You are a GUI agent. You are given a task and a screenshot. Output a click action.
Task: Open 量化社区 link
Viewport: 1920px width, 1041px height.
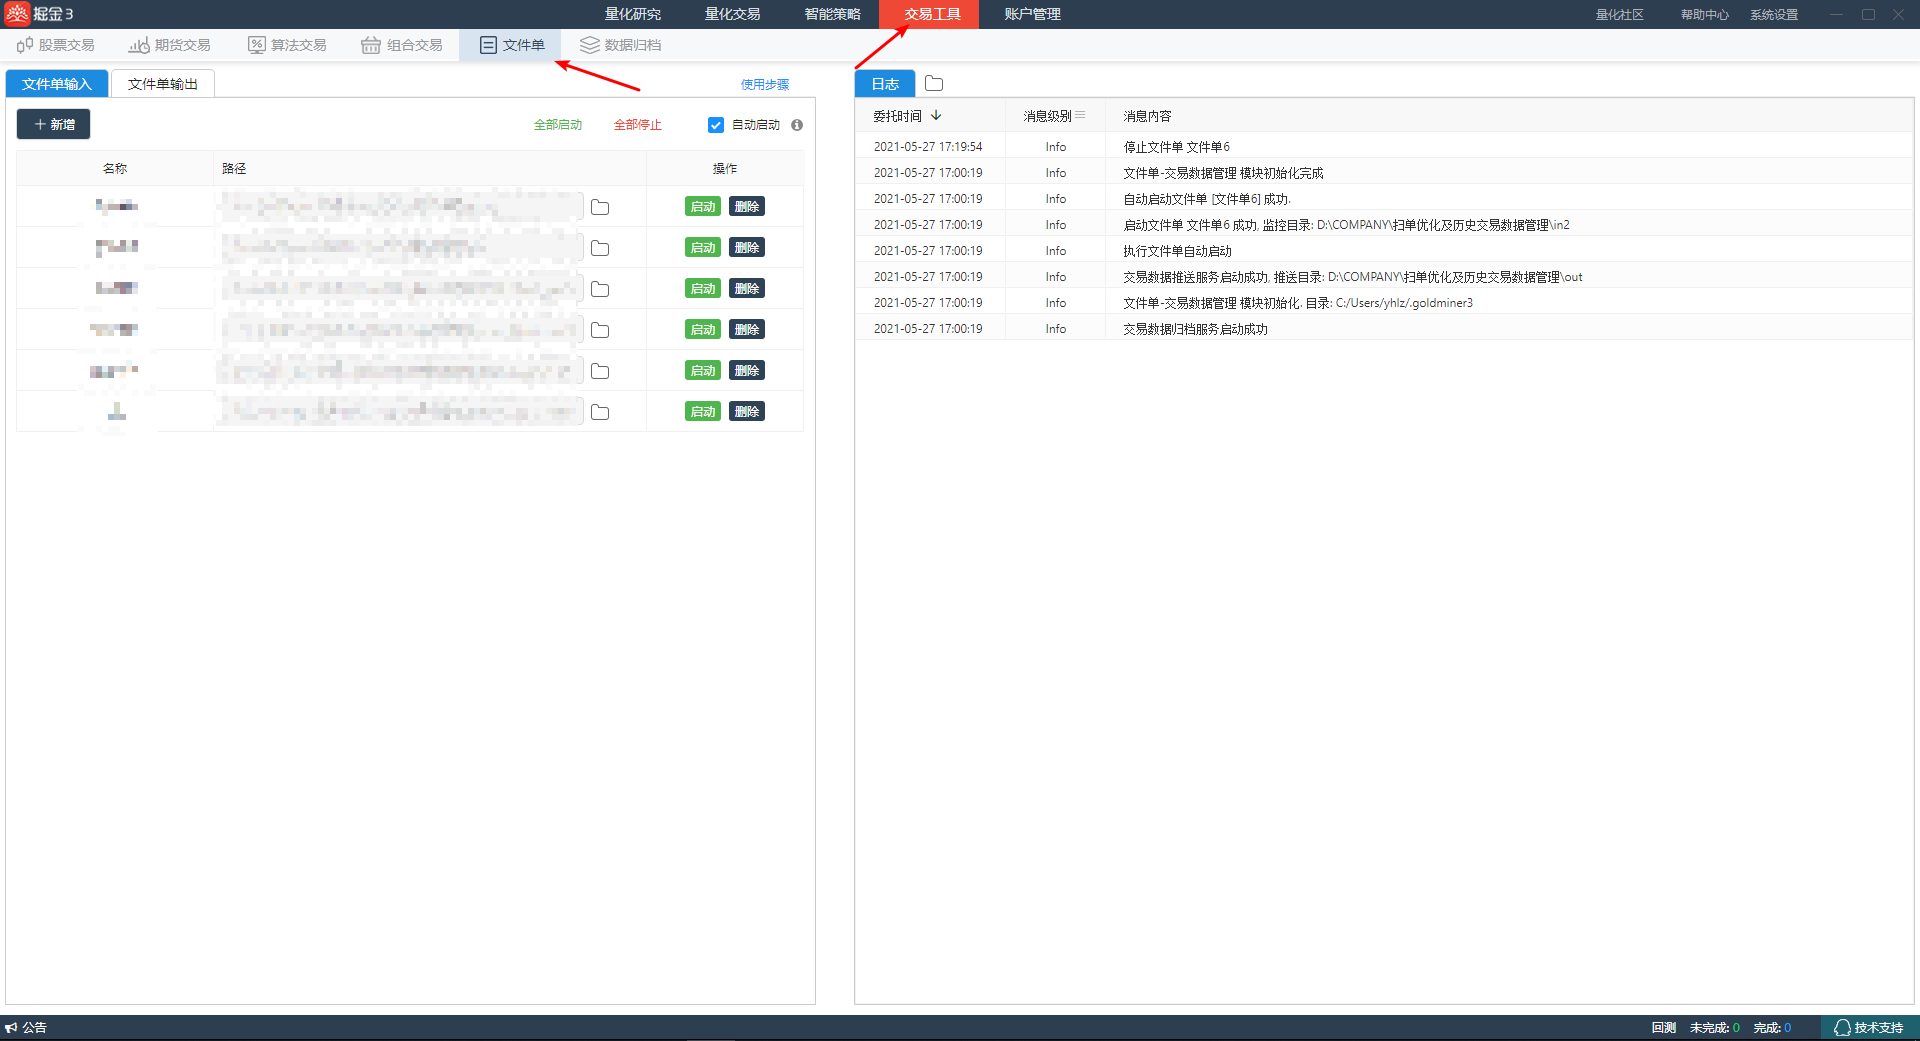pos(1619,15)
